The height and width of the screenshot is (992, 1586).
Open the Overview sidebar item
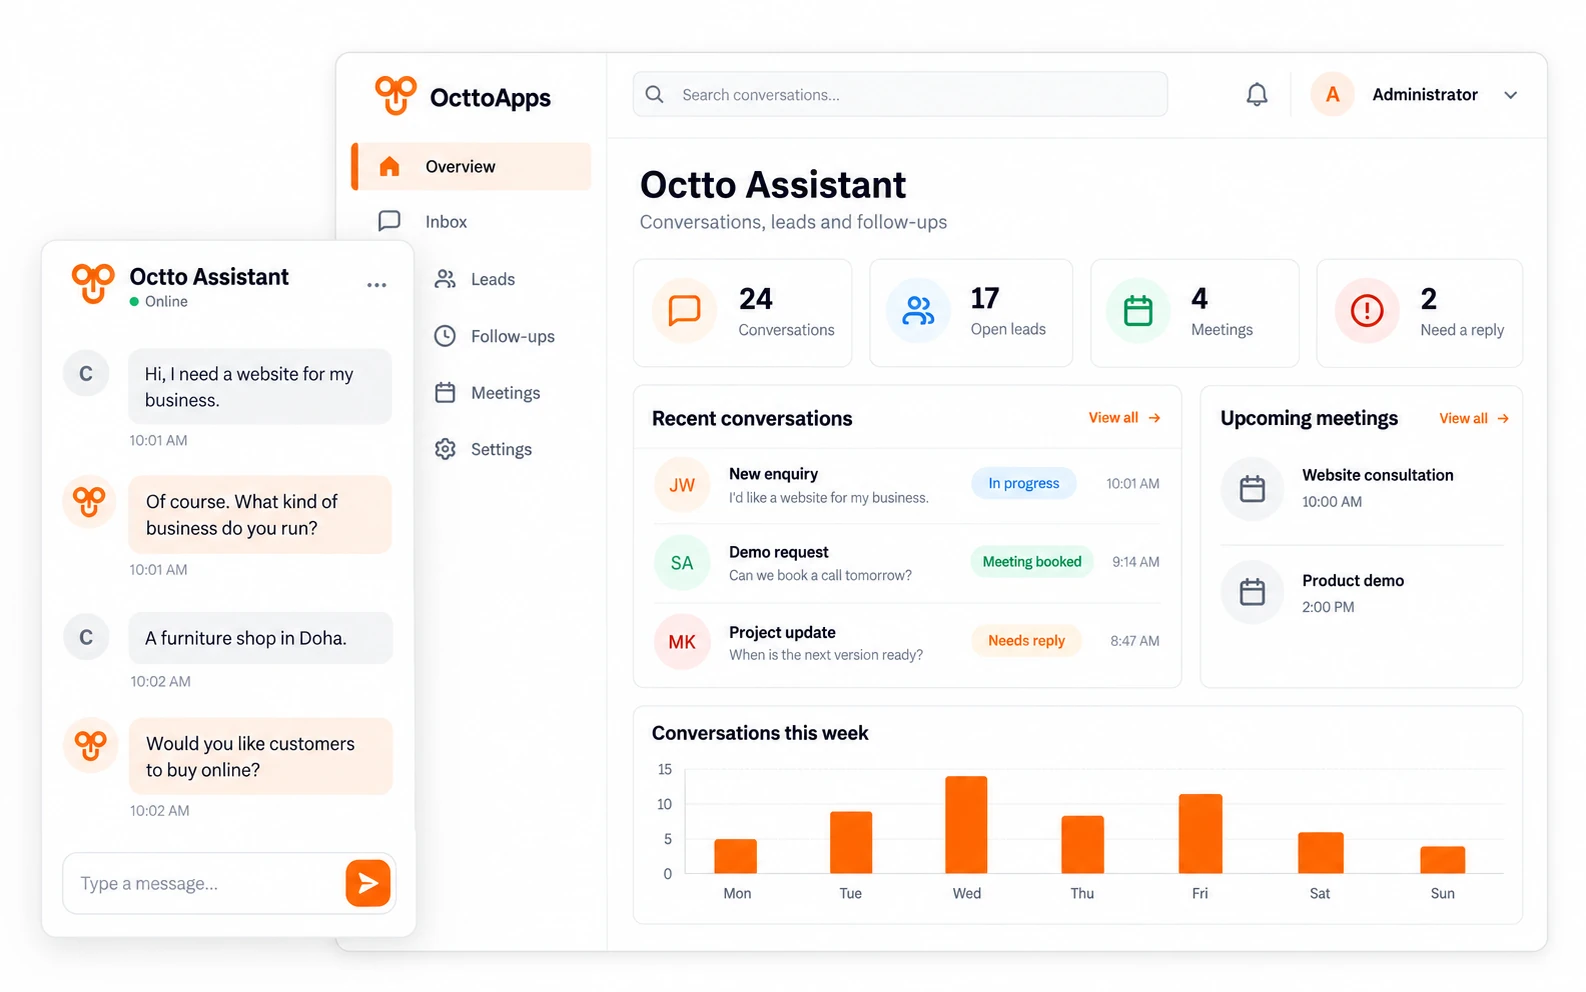click(471, 166)
